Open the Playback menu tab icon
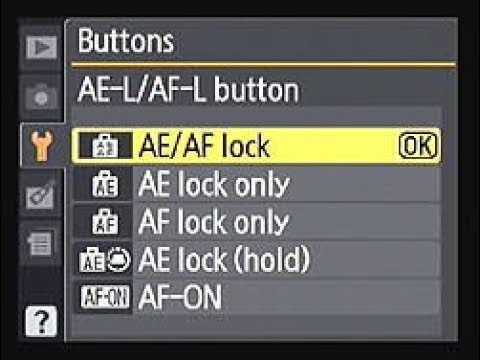Image resolution: width=480 pixels, height=360 pixels. click(x=41, y=47)
